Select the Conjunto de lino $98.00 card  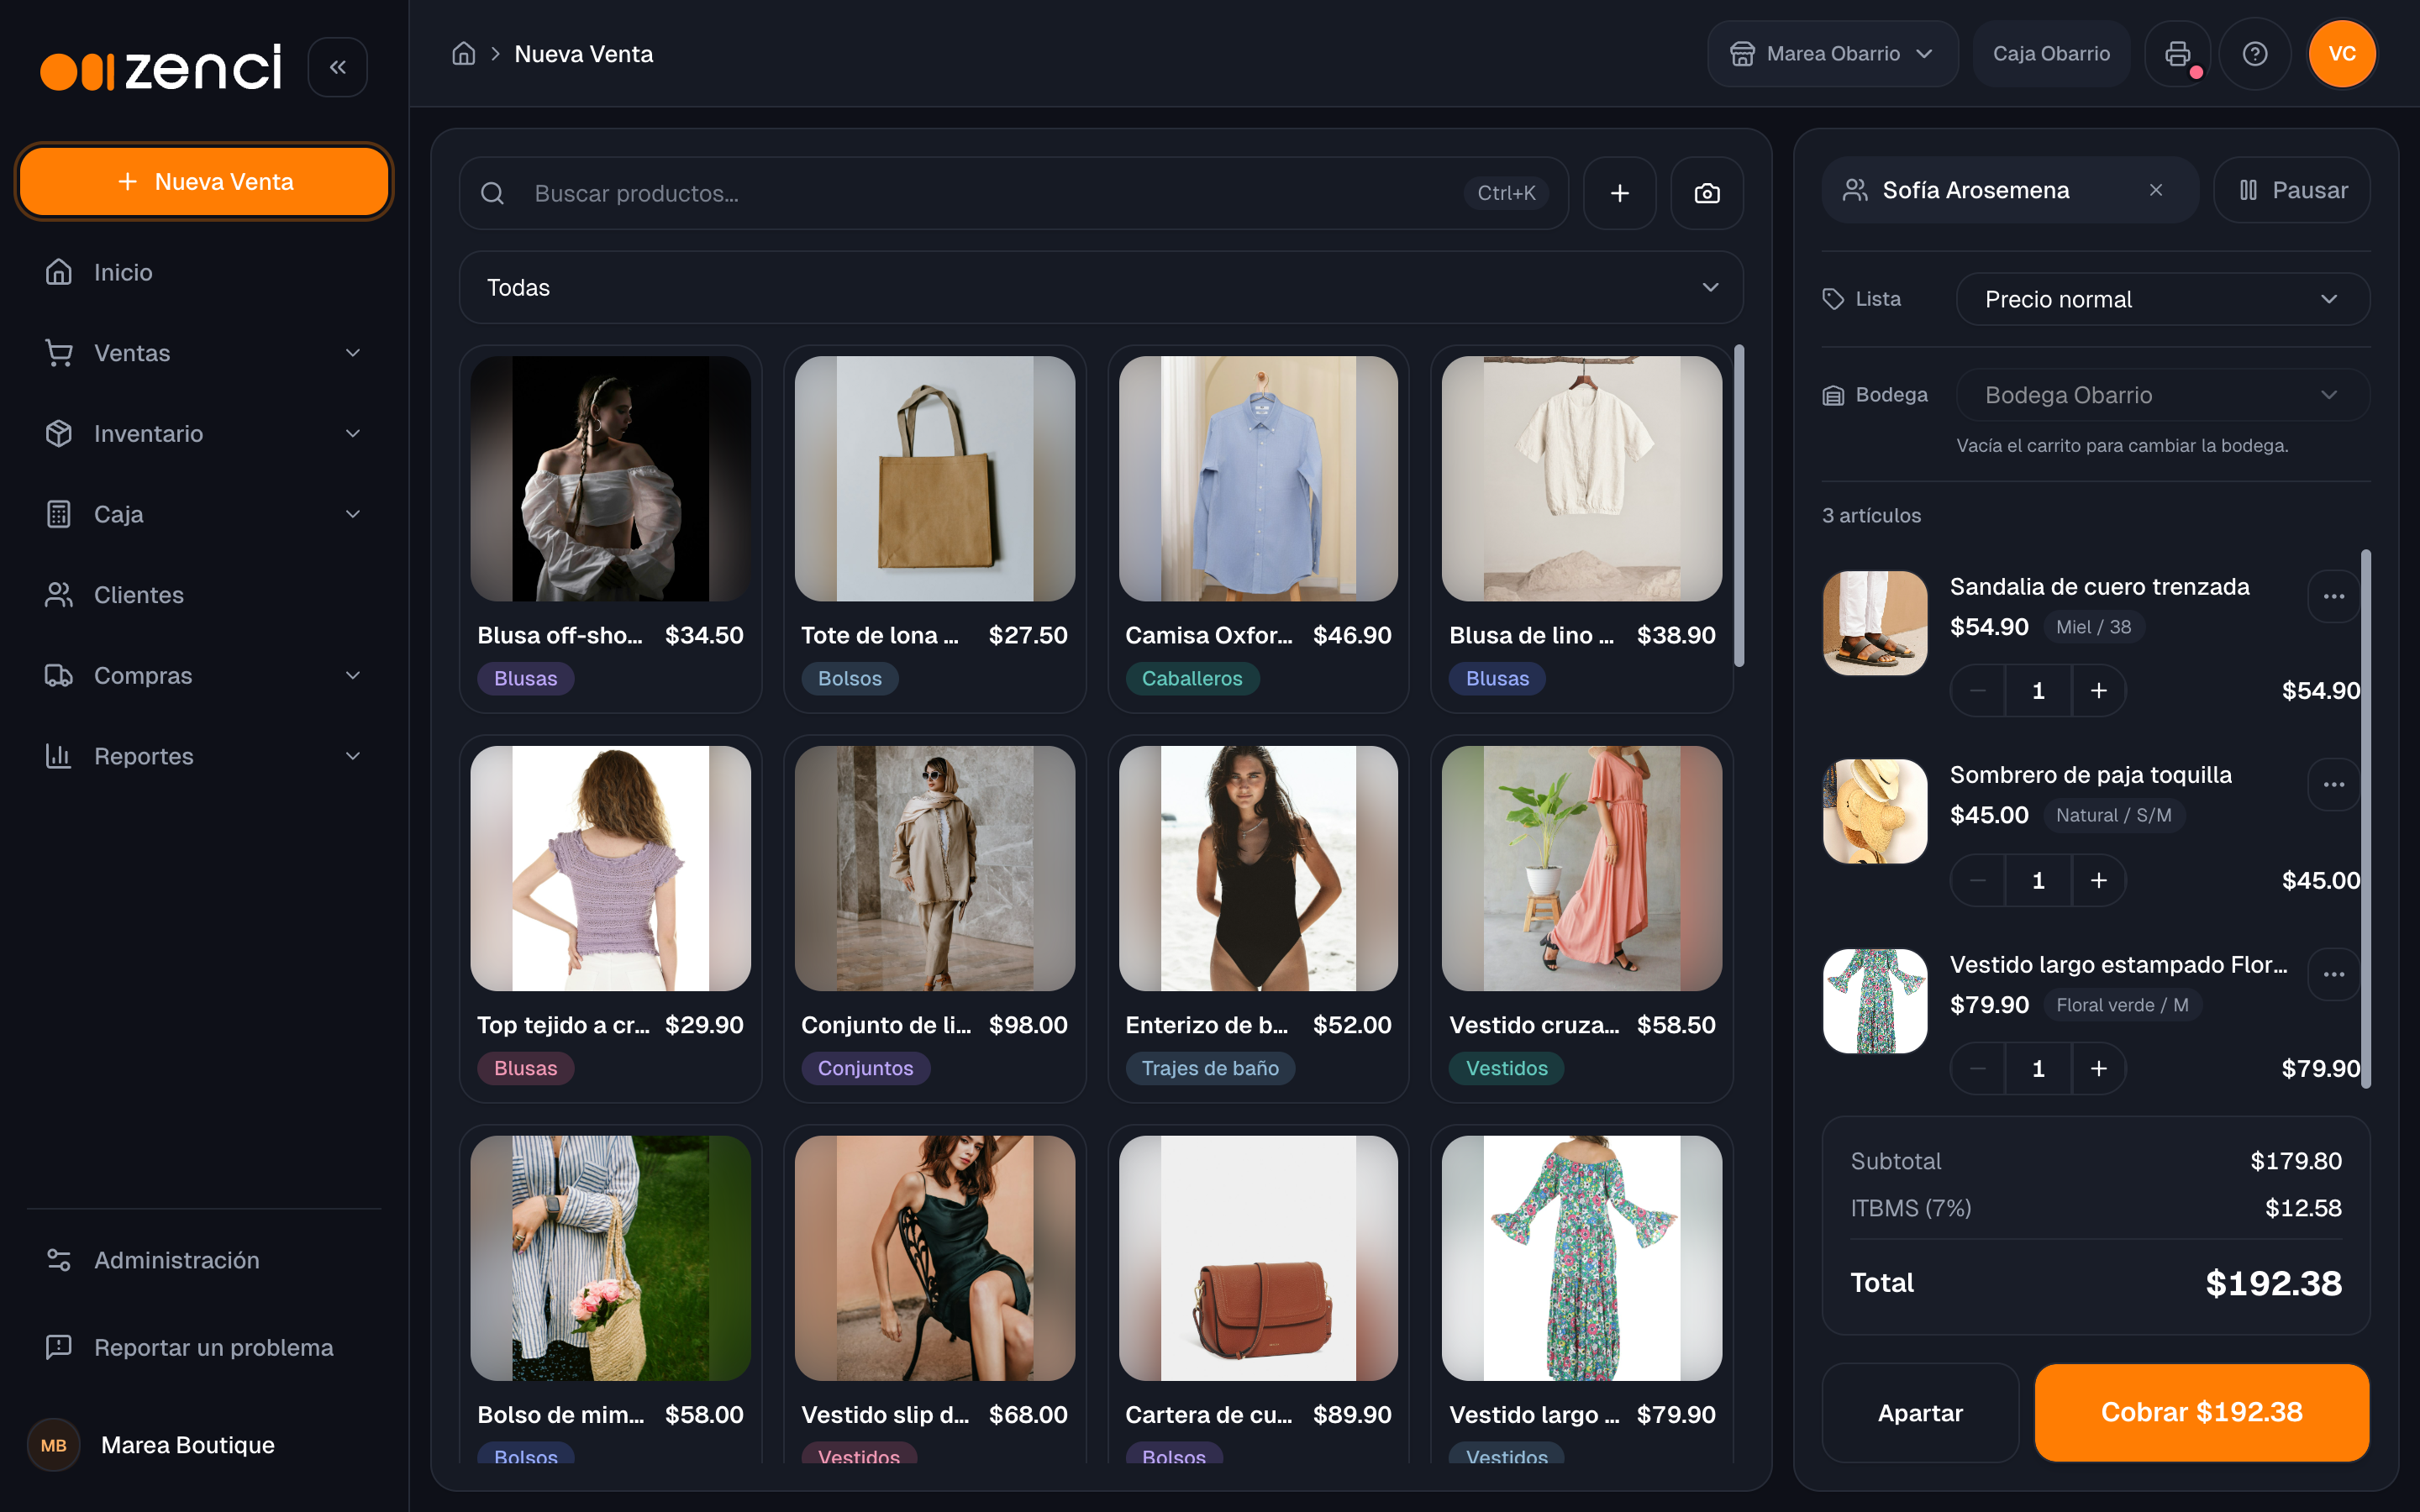[934, 918]
